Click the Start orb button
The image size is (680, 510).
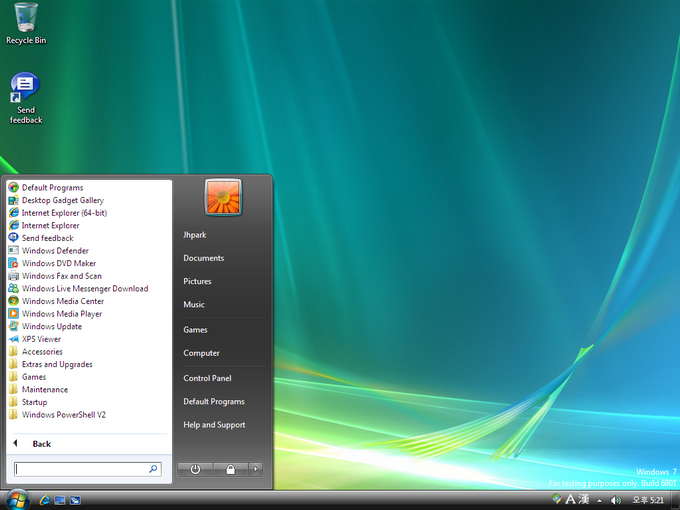16,500
